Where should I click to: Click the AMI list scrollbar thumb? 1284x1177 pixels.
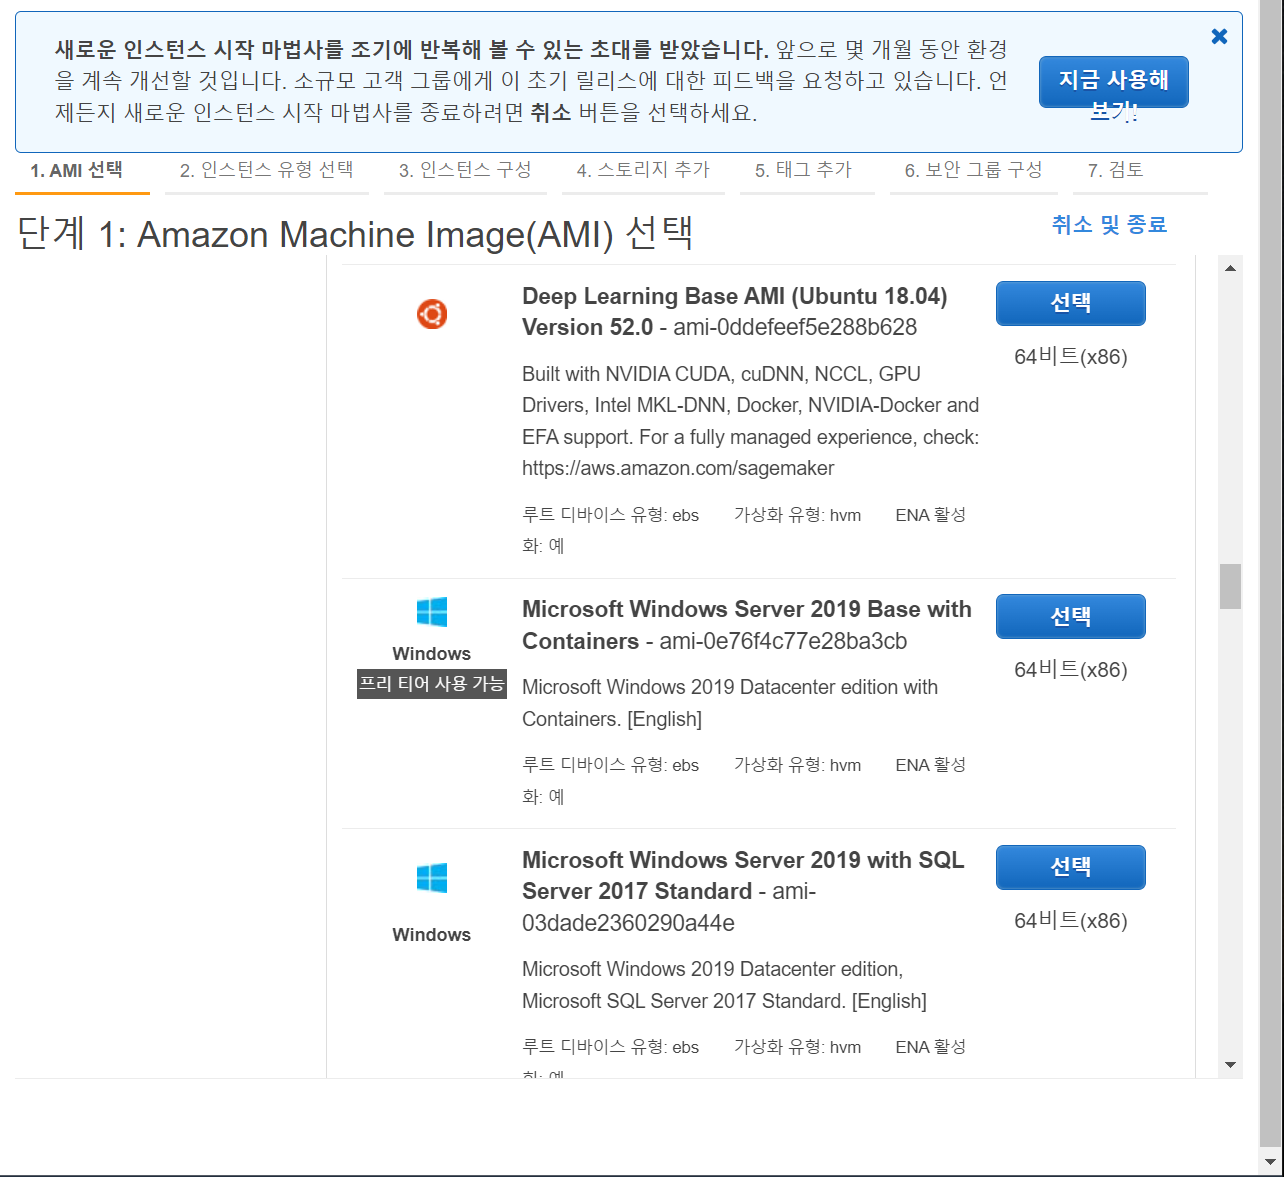[1230, 587]
